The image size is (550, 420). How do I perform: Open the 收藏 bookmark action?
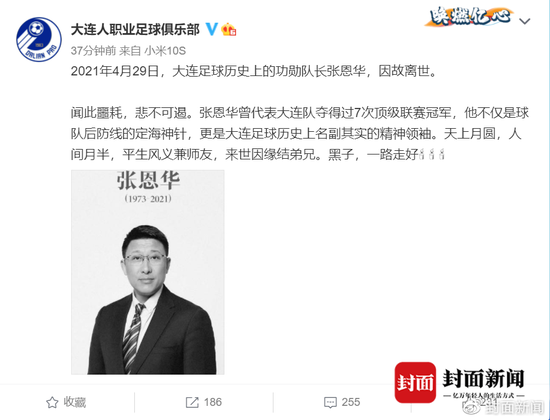[x=75, y=402]
